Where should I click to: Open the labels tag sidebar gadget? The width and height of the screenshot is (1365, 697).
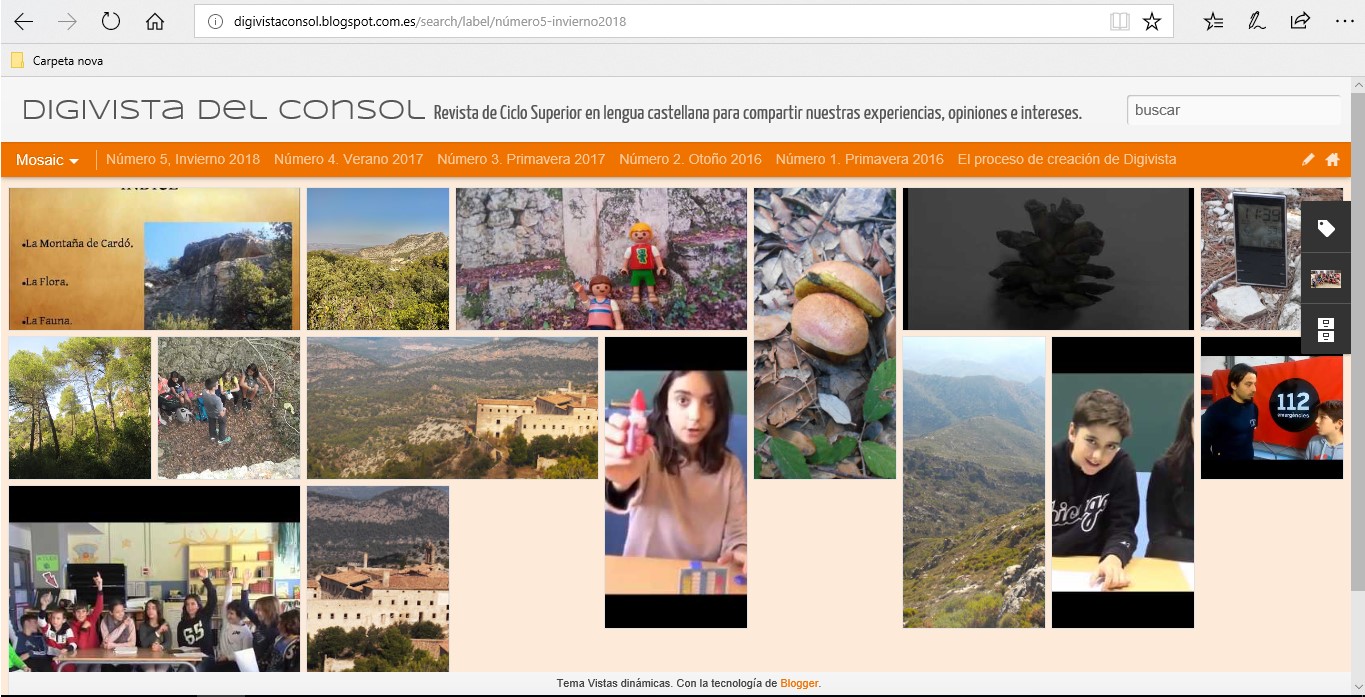[1326, 229]
